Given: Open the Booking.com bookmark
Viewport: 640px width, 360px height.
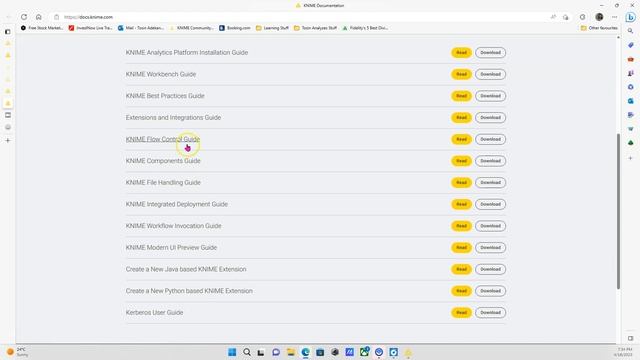Looking at the screenshot, I should coord(235,28).
